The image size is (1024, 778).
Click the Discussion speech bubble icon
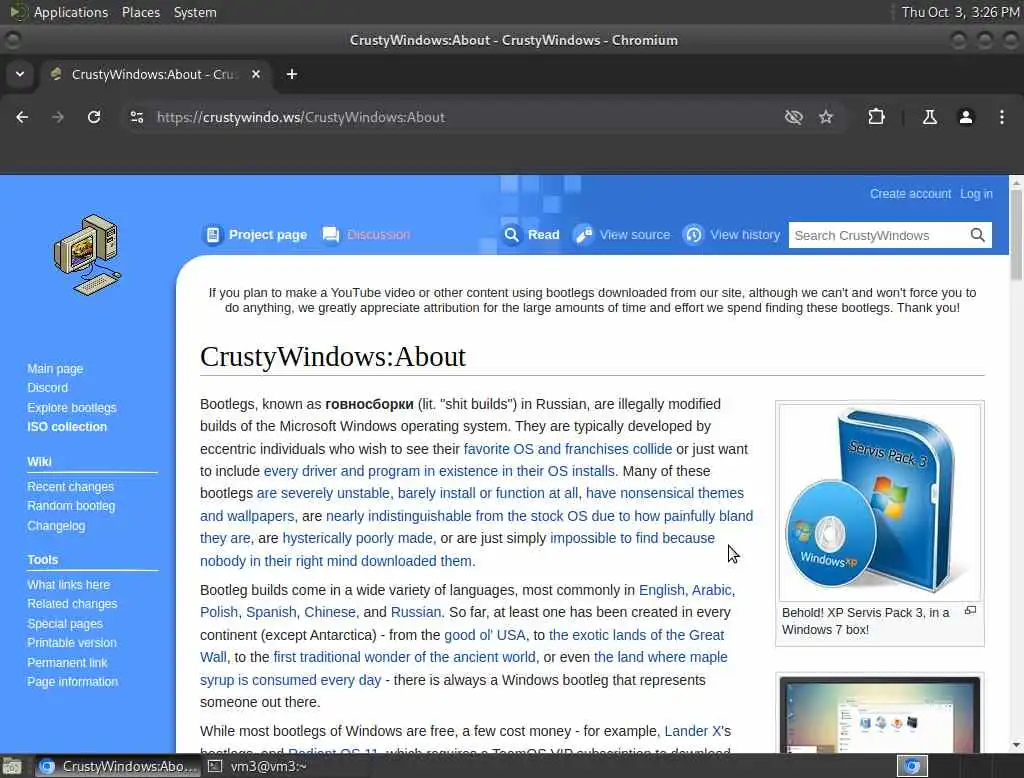click(x=331, y=235)
